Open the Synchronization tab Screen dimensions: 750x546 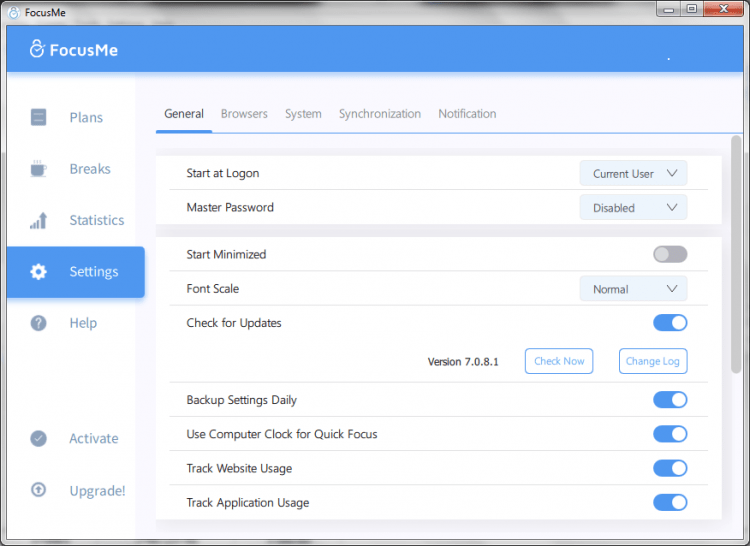pyautogui.click(x=379, y=114)
